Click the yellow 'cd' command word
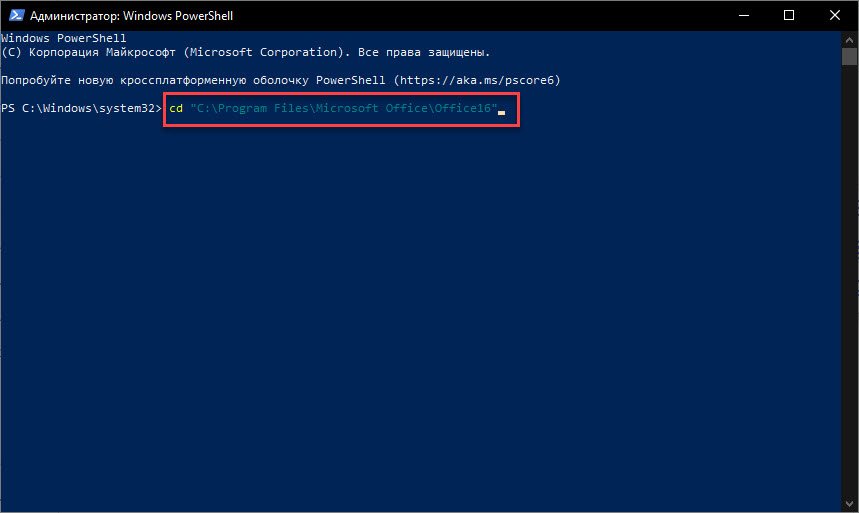 tap(176, 108)
